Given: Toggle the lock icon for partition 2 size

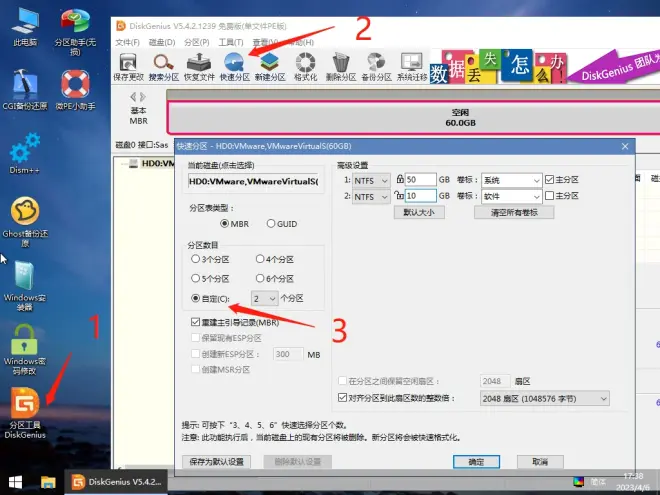Looking at the screenshot, I should click(x=399, y=195).
